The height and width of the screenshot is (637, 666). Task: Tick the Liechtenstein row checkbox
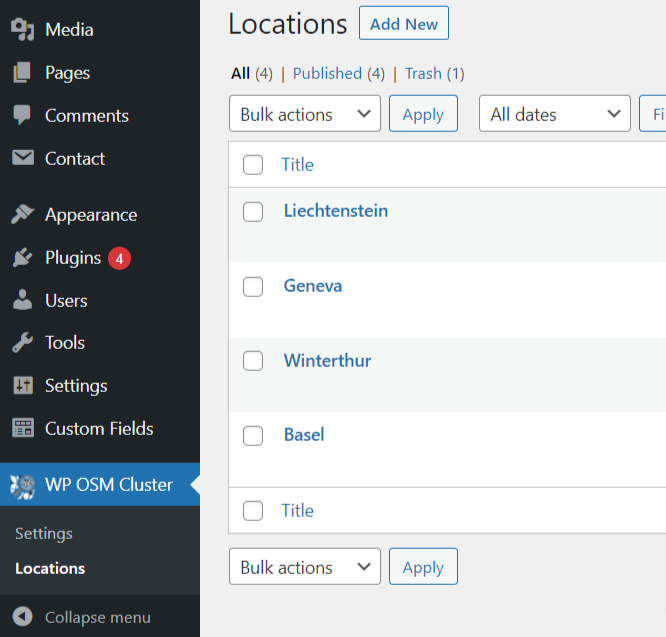tap(253, 211)
